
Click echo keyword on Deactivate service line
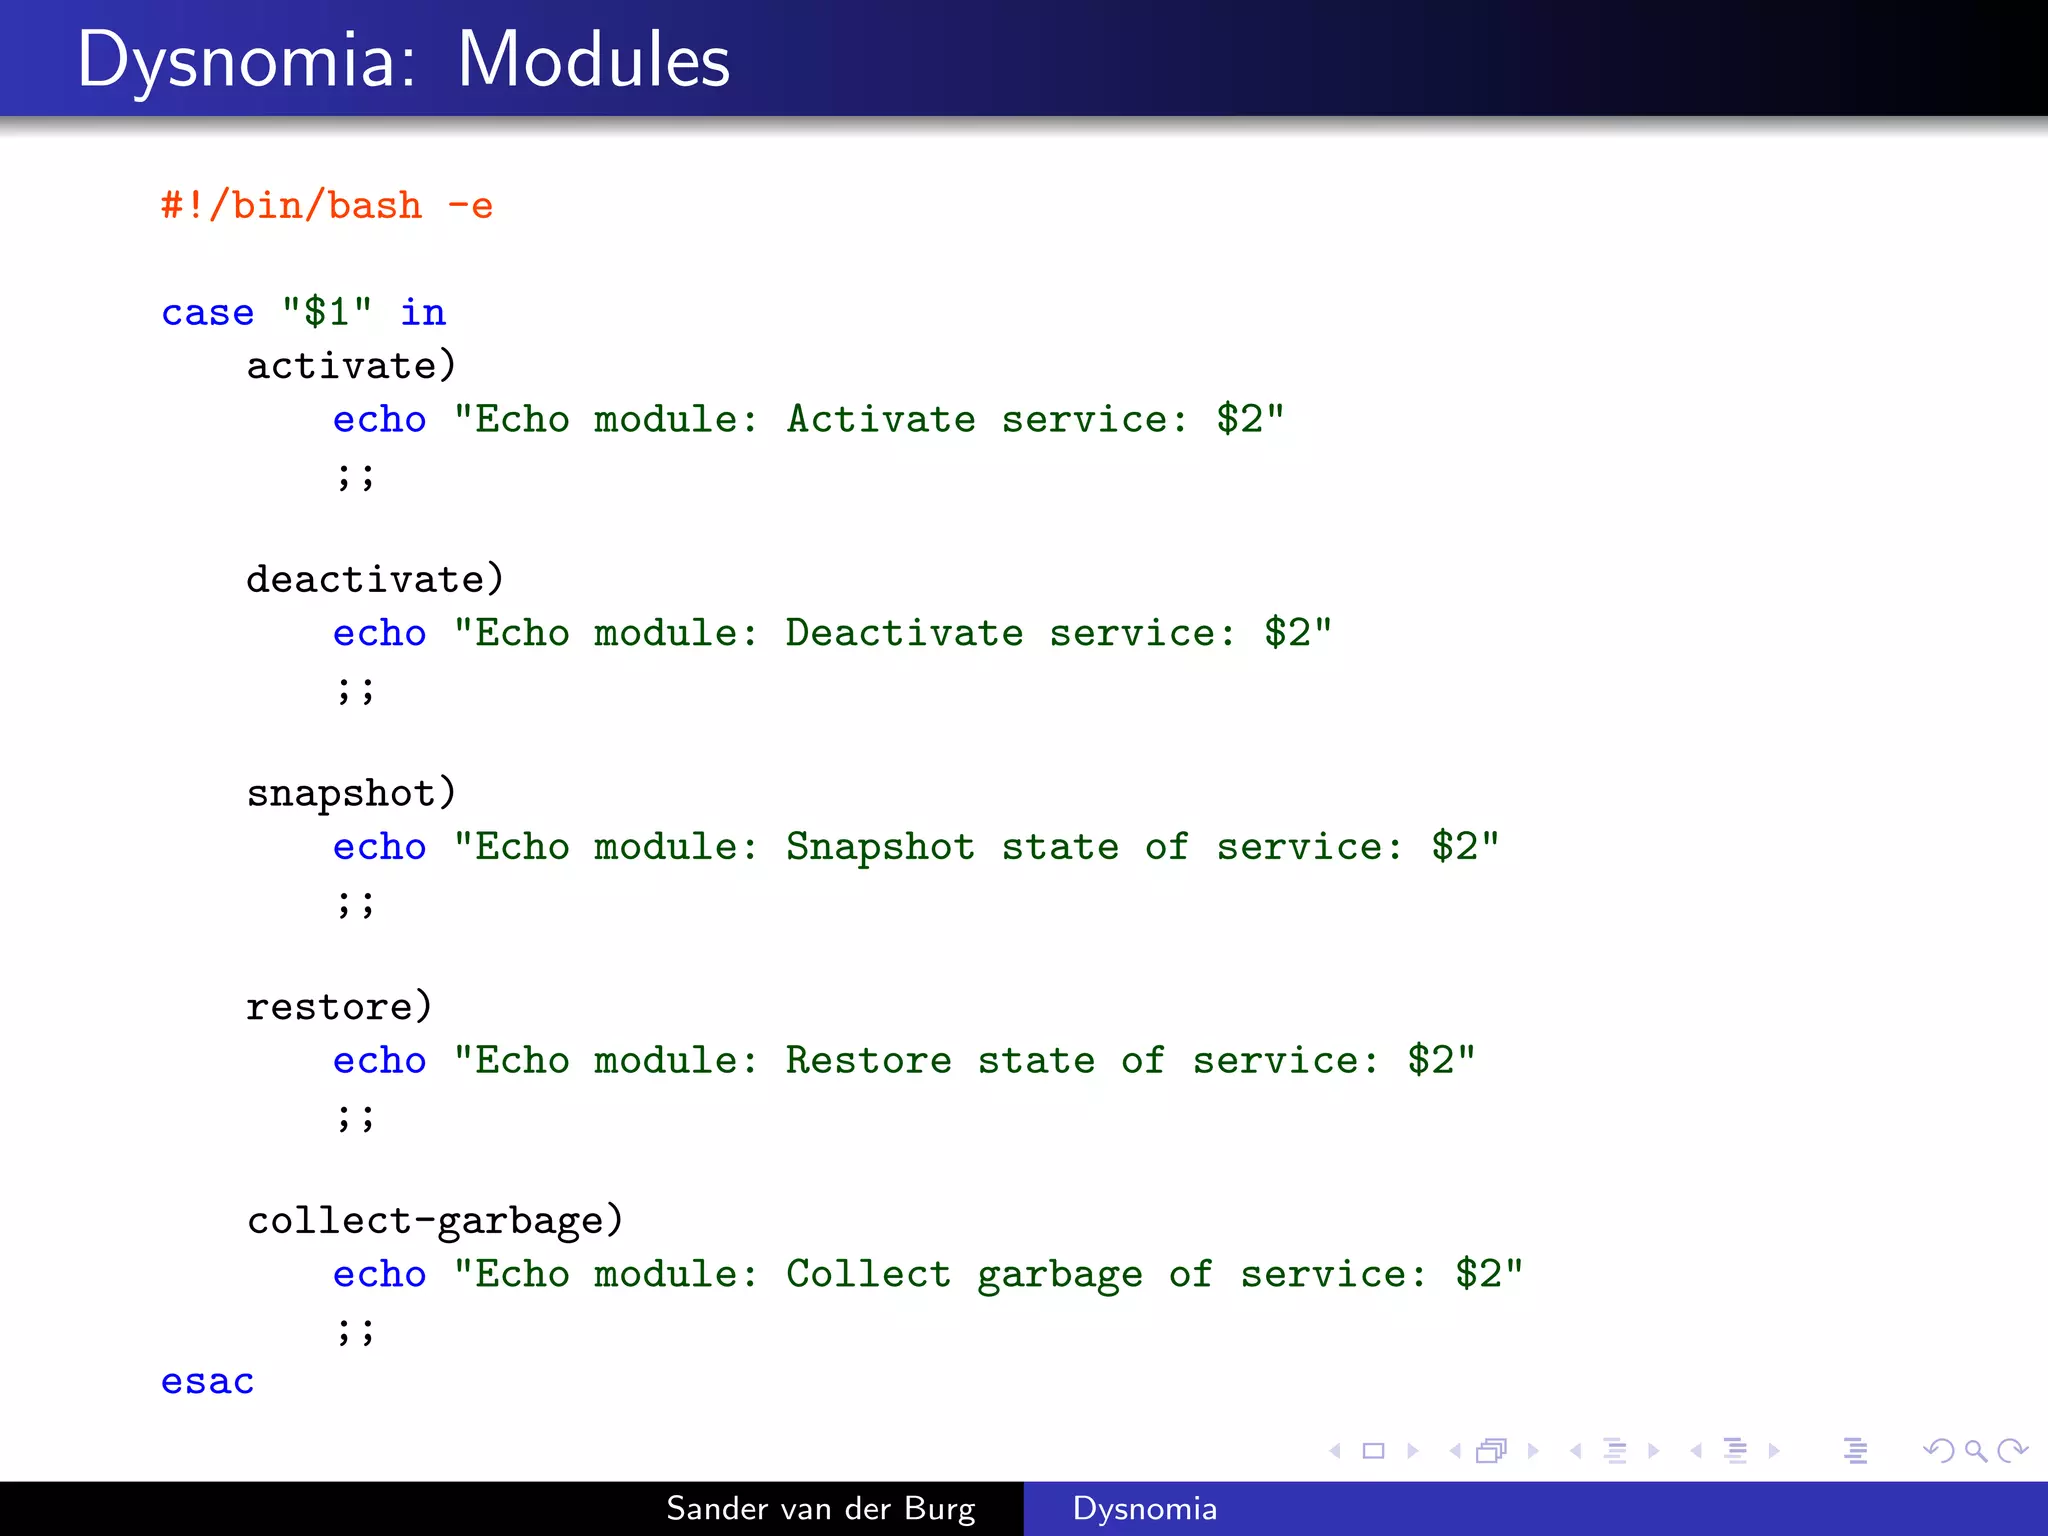(x=380, y=632)
